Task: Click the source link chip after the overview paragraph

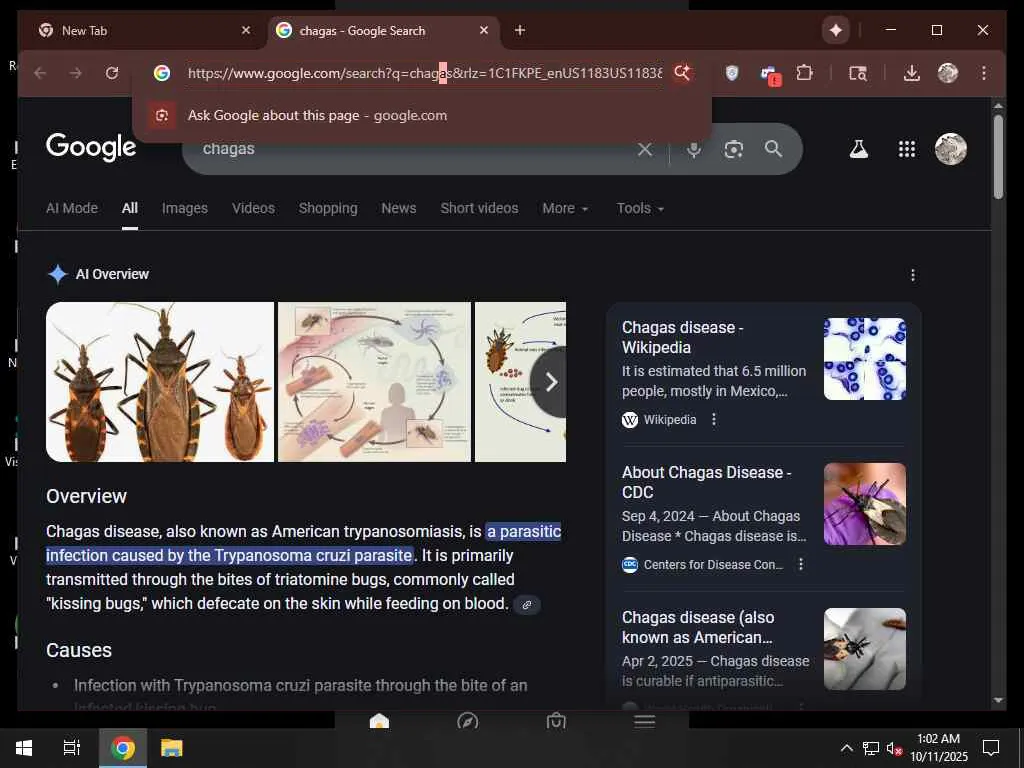Action: point(527,605)
